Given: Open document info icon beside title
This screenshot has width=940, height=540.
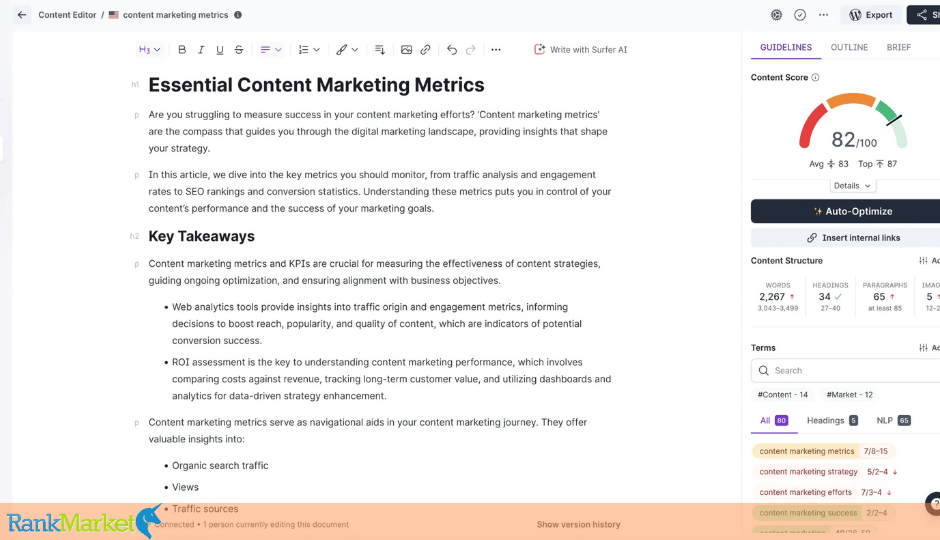Looking at the screenshot, I should pos(238,15).
